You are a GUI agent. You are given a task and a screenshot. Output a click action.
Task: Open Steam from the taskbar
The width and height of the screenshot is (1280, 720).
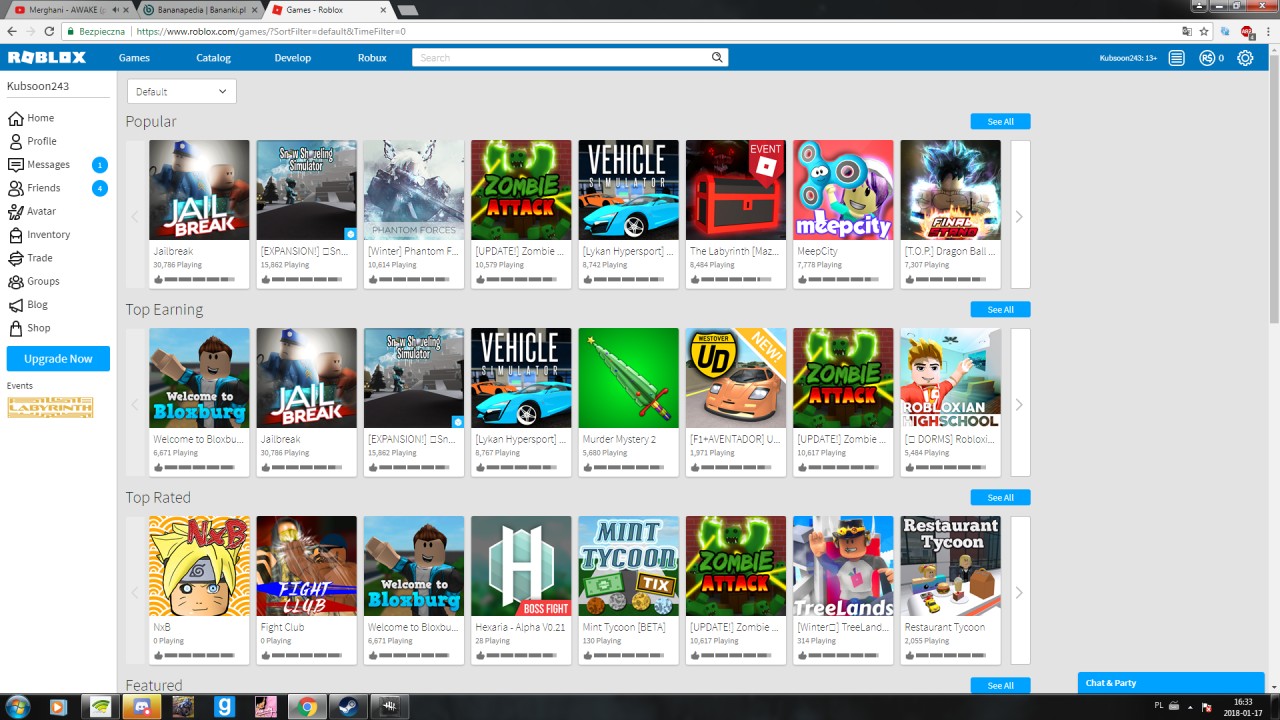tap(349, 707)
